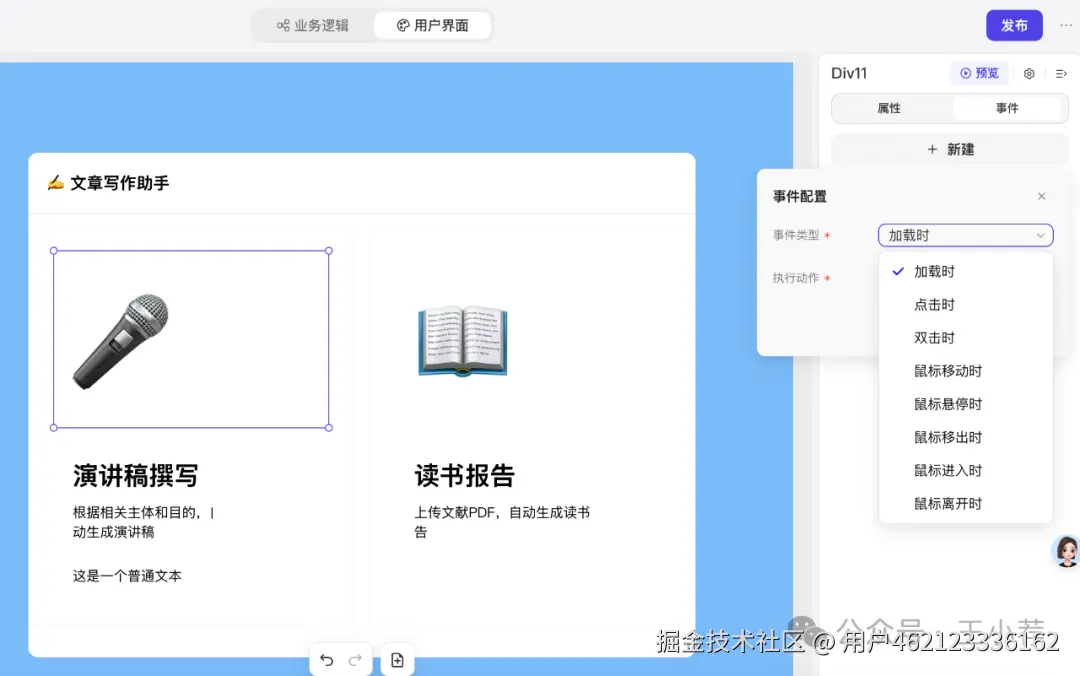Close the 事件配置 panel
1080x676 pixels.
1041,196
